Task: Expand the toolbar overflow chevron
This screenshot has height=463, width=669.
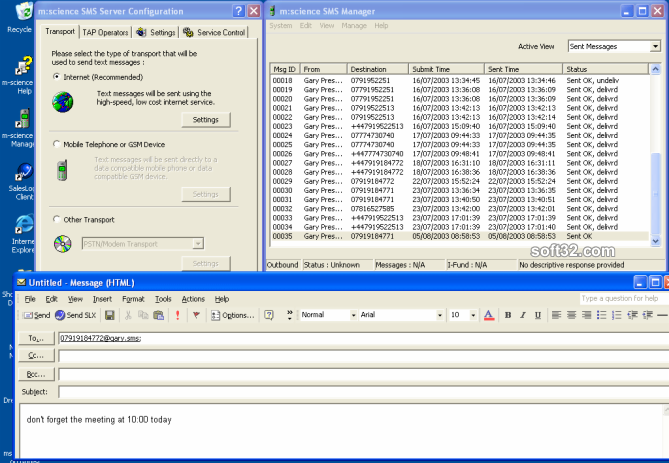Action: click(x=290, y=315)
